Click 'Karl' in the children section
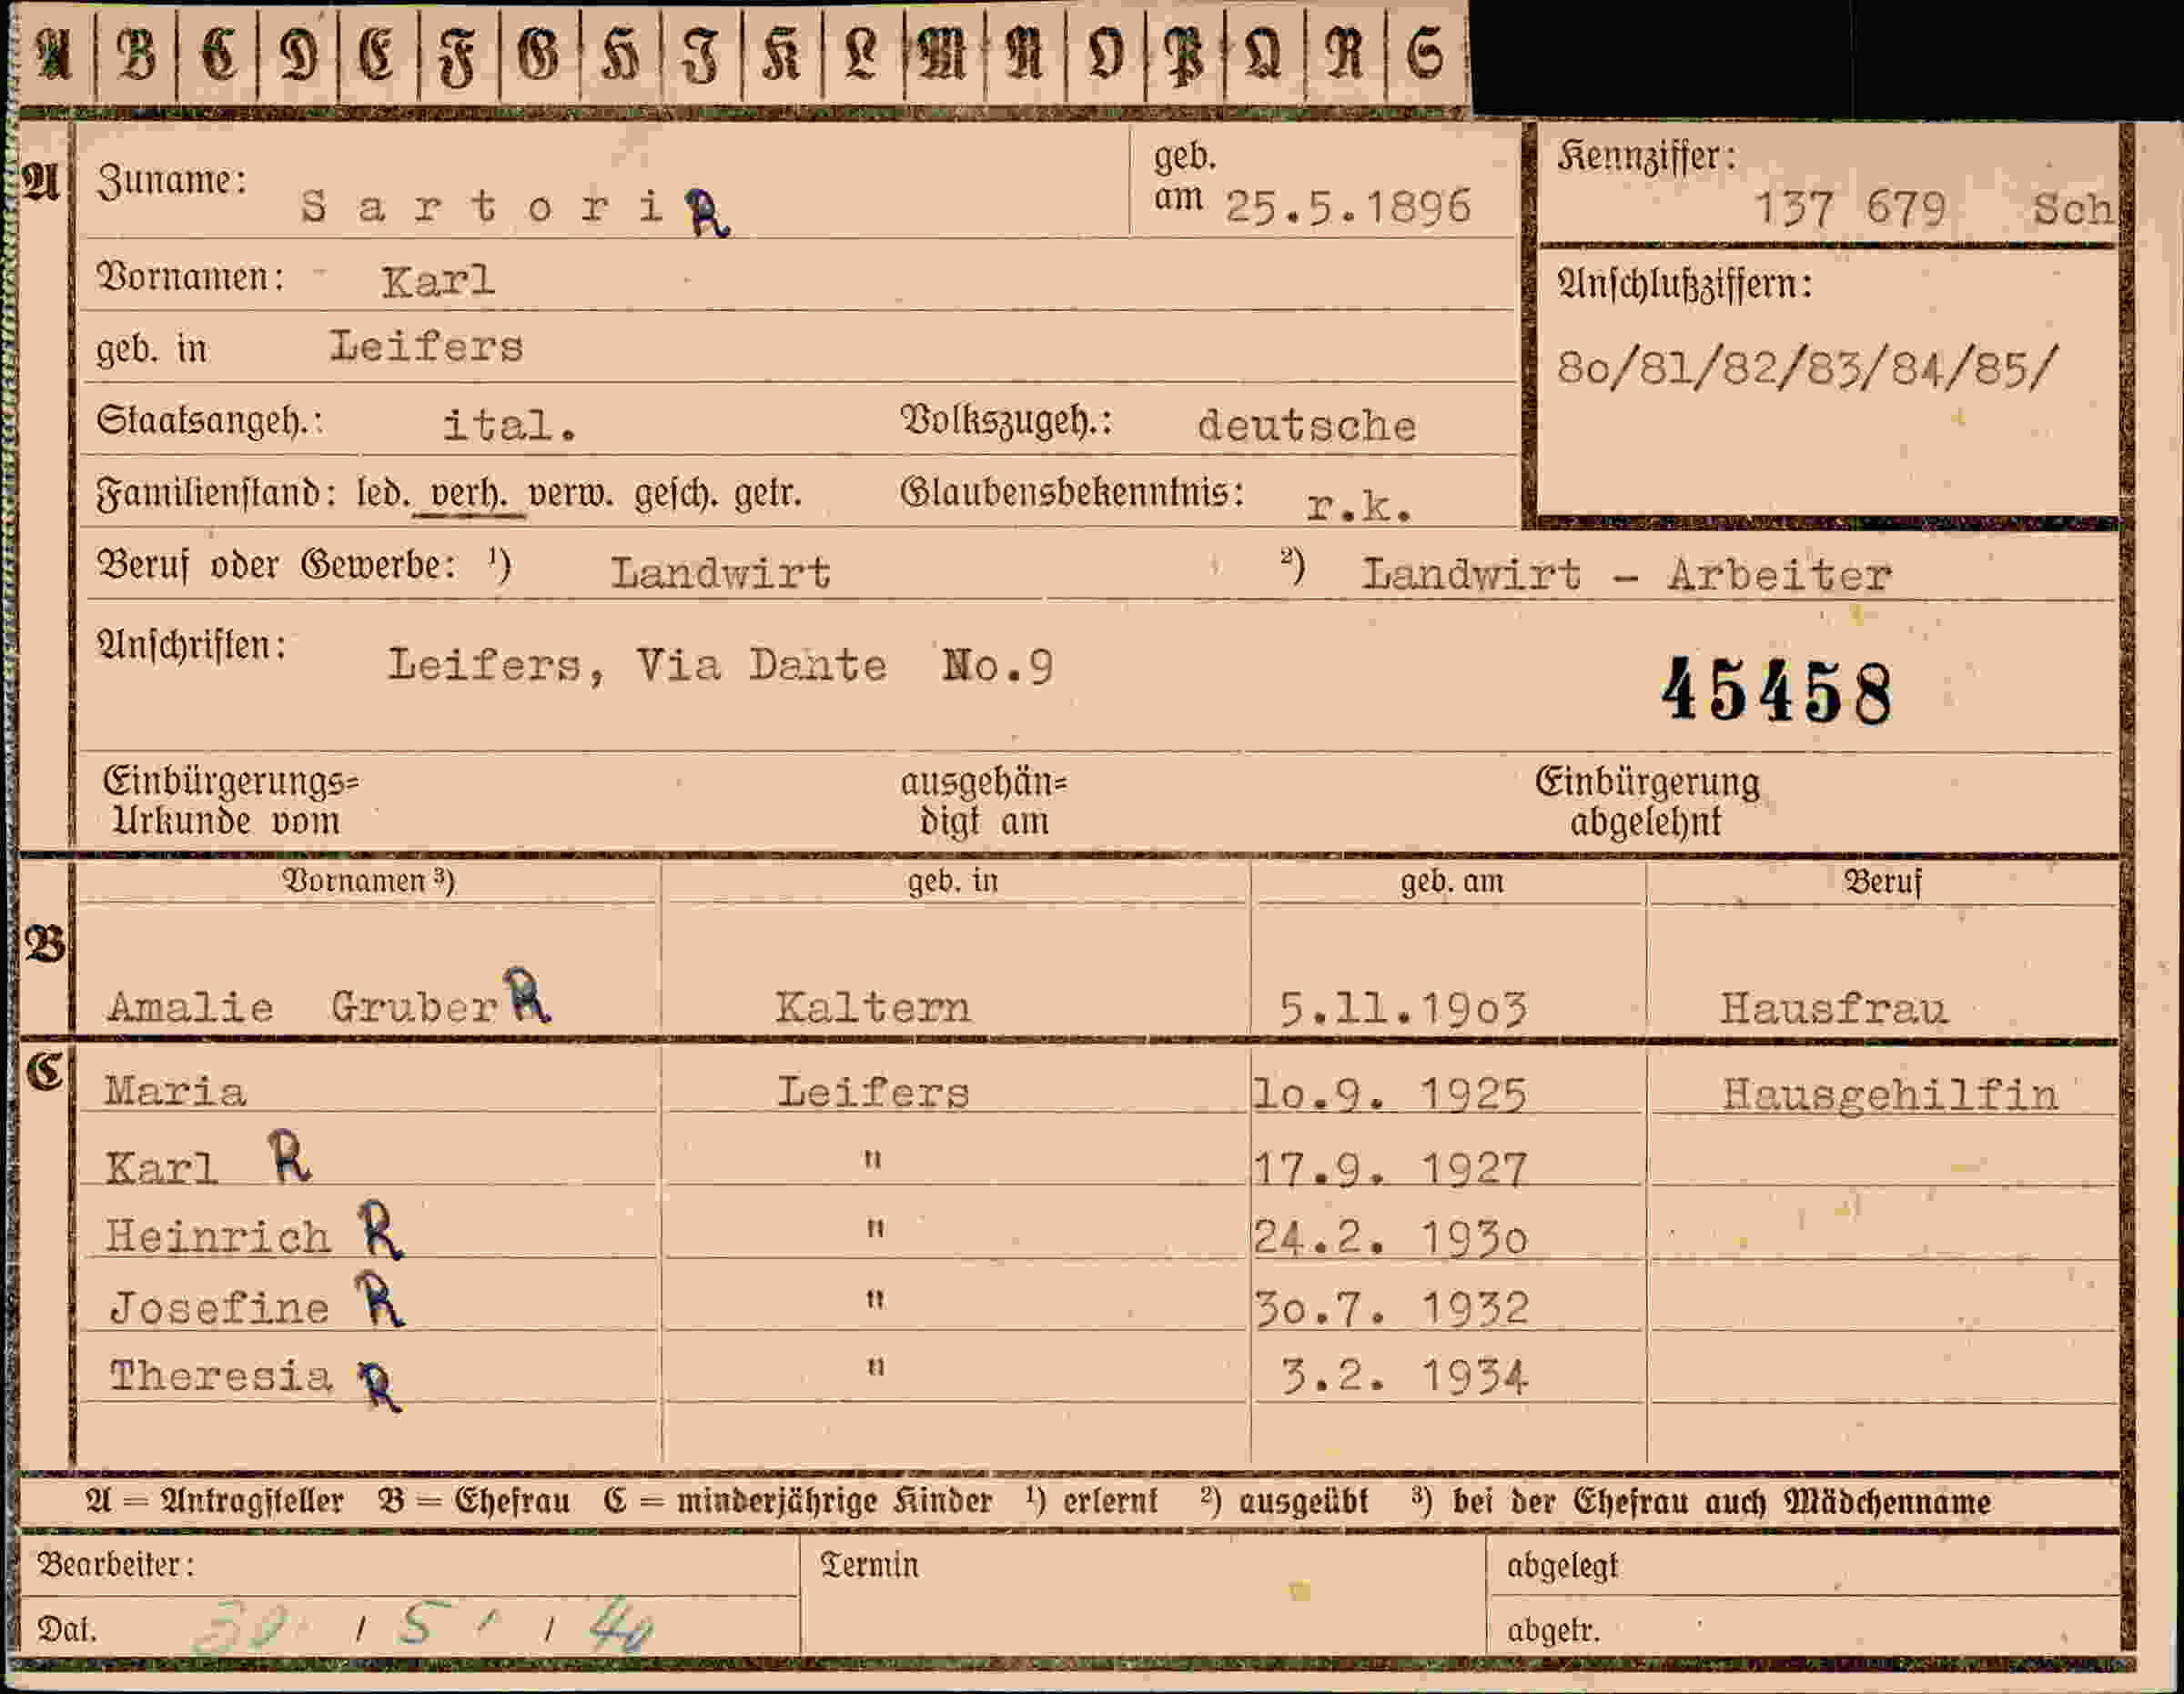This screenshot has width=2184, height=1694. tap(161, 1168)
